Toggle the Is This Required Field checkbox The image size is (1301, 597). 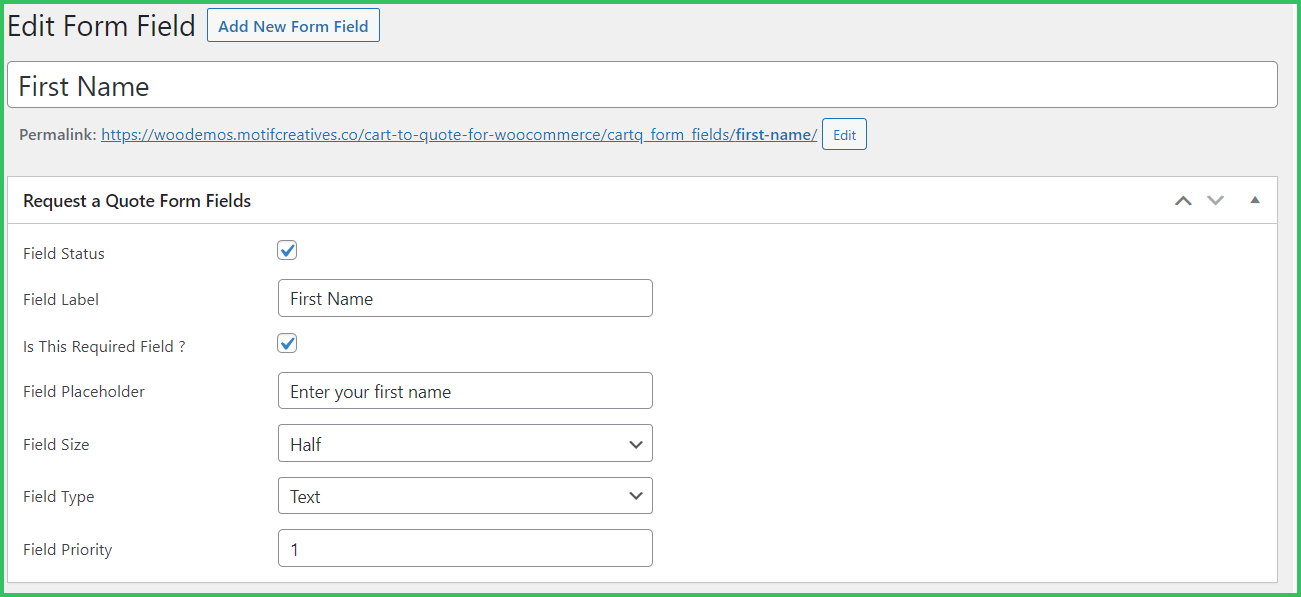coord(287,344)
